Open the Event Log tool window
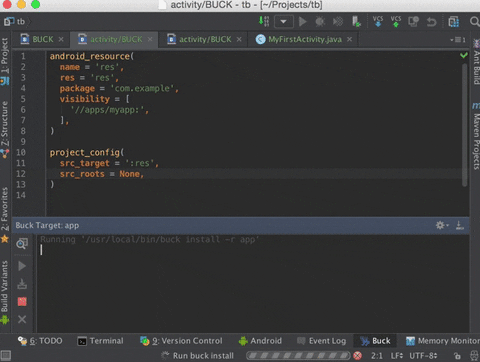480x362 pixels. pos(321,341)
